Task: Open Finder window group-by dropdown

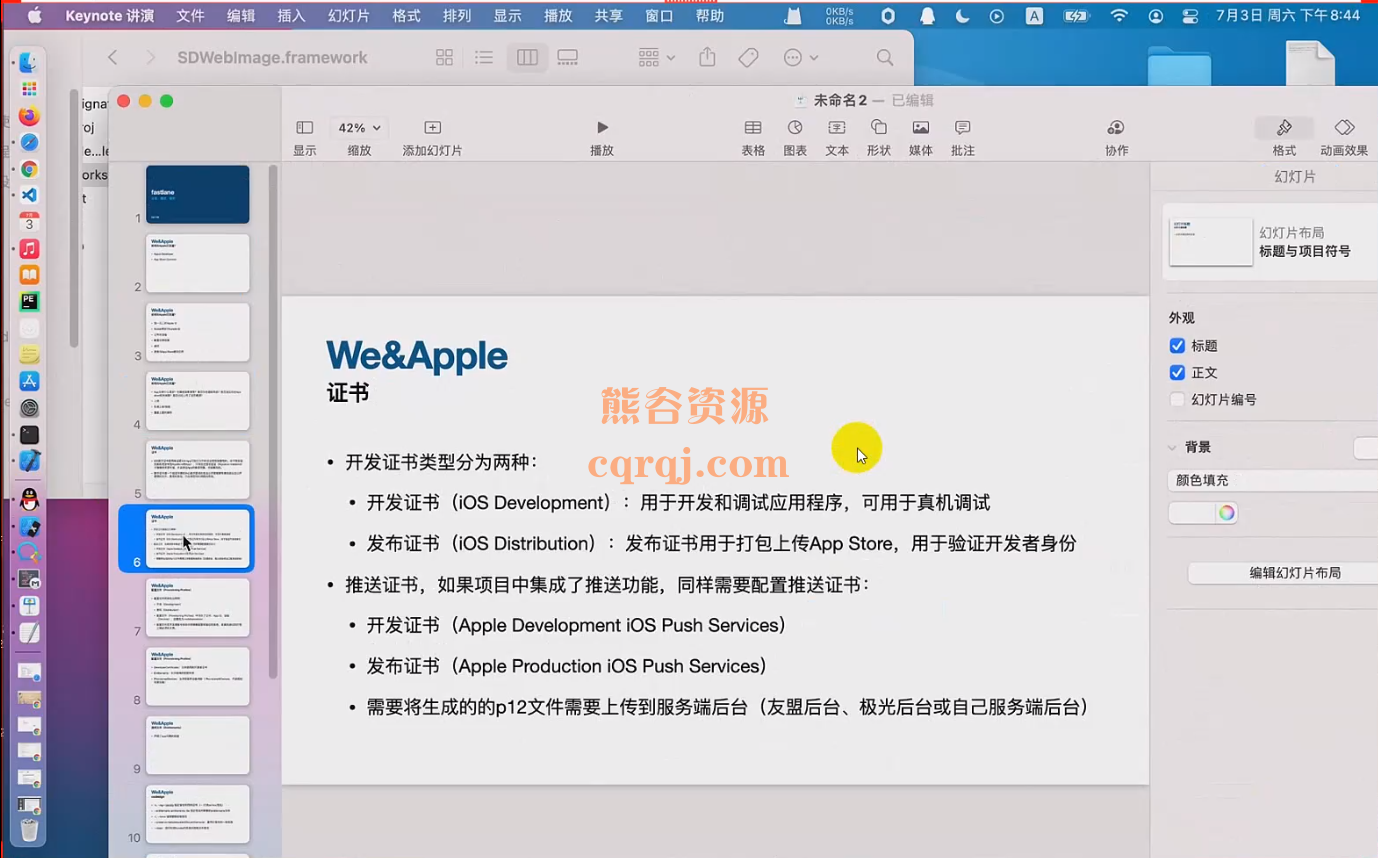Action: coord(656,58)
